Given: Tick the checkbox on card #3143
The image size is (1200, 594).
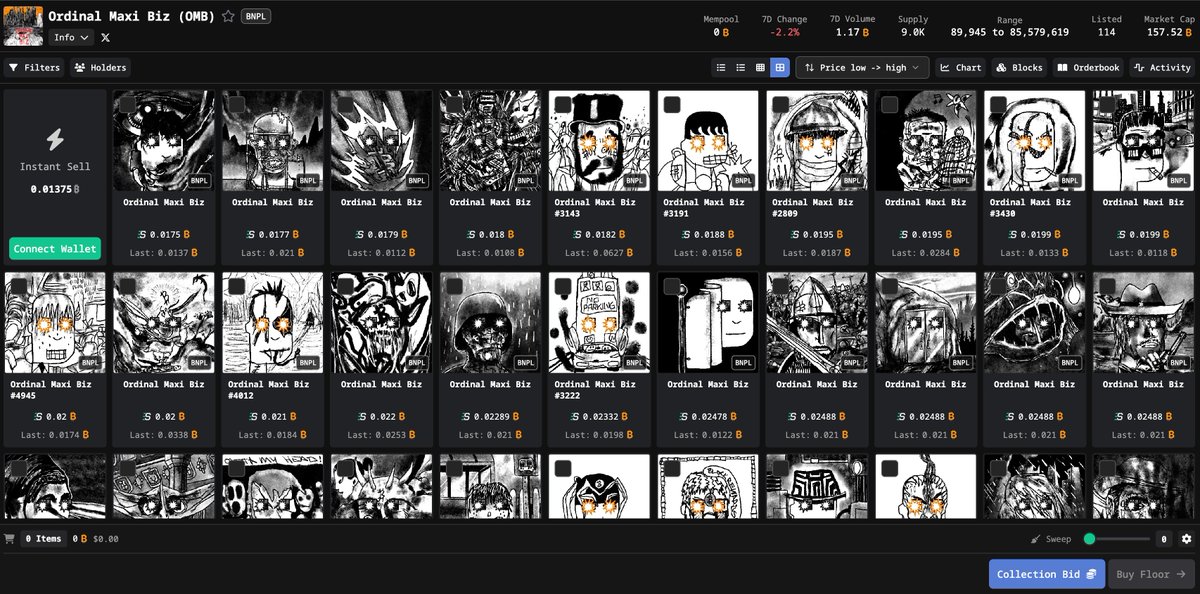Looking at the screenshot, I should pos(563,104).
